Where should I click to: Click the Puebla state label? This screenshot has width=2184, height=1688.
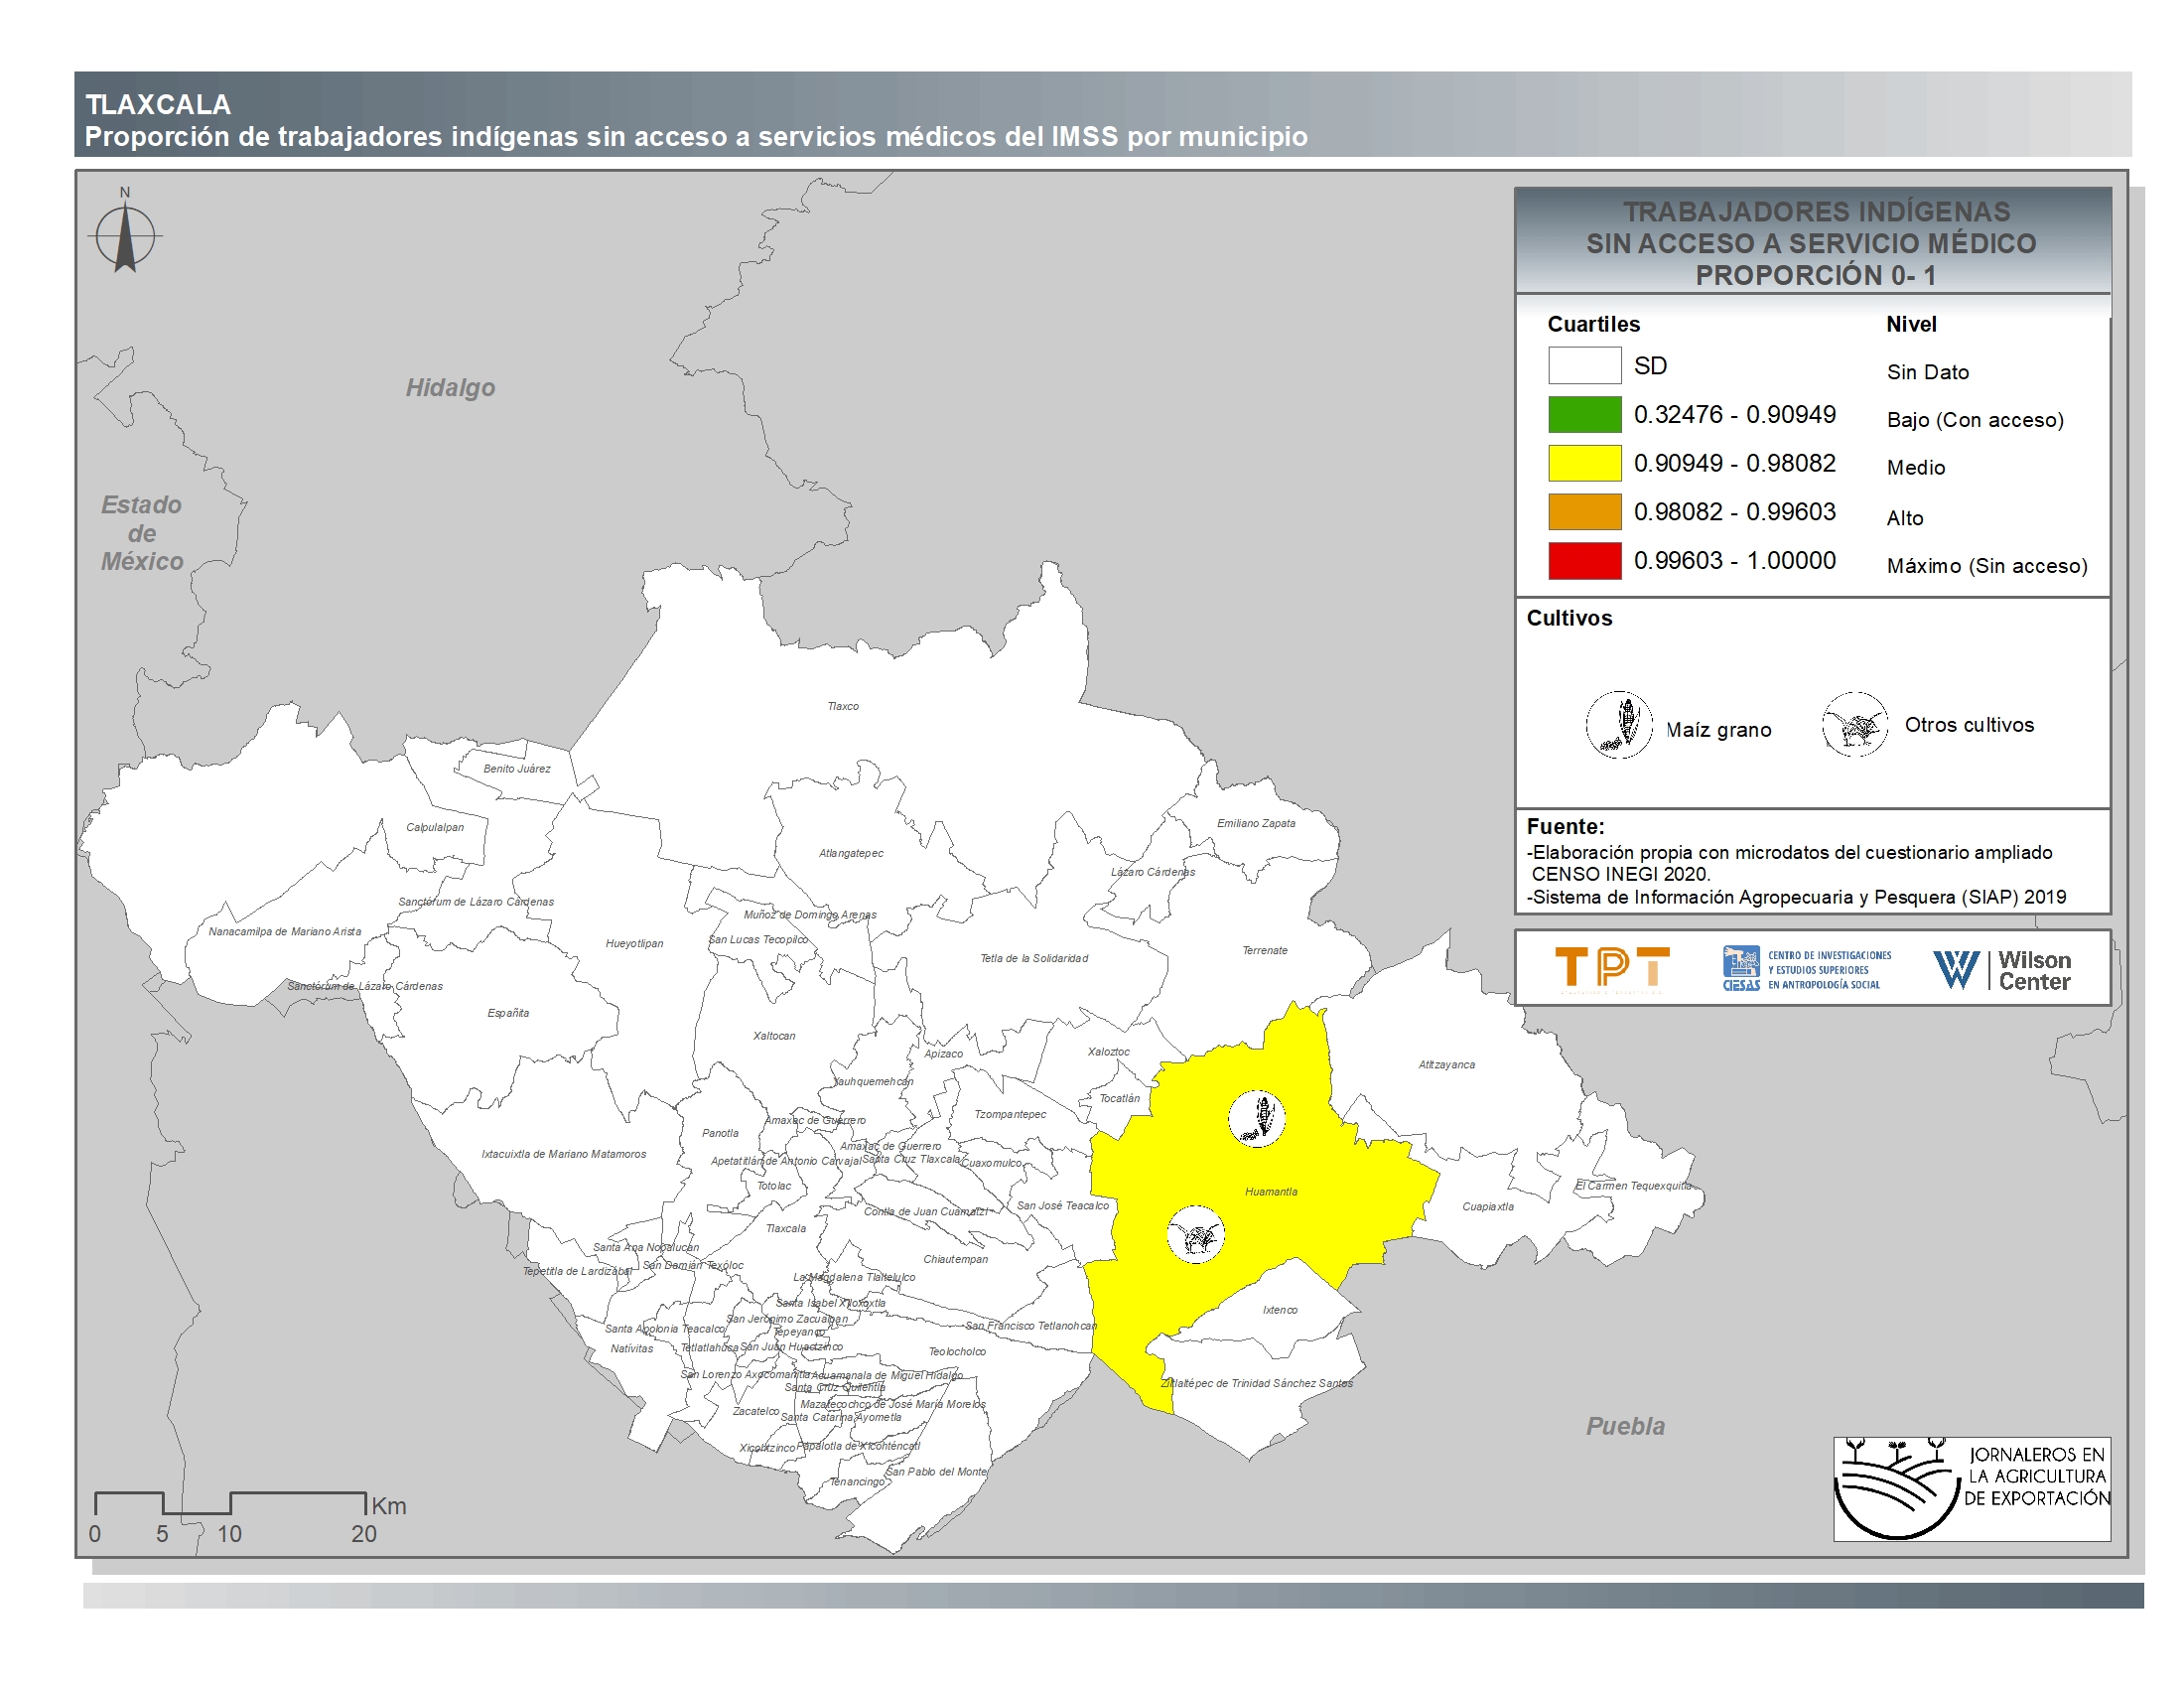pyautogui.click(x=1625, y=1427)
